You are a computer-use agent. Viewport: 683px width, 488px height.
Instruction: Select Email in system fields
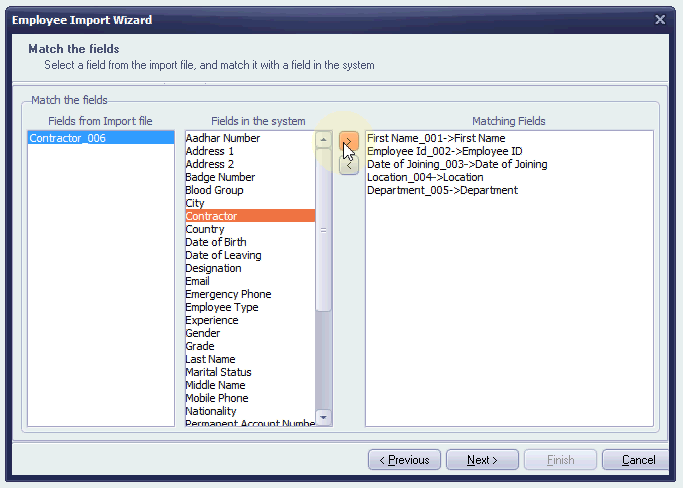tap(250, 281)
